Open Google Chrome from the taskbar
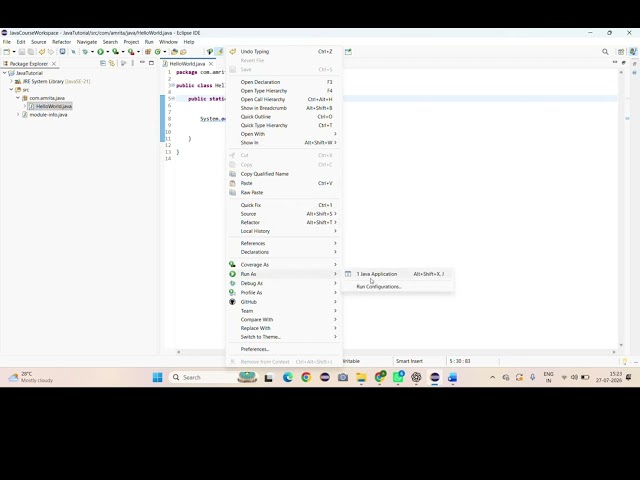The width and height of the screenshot is (640, 480). click(306, 378)
